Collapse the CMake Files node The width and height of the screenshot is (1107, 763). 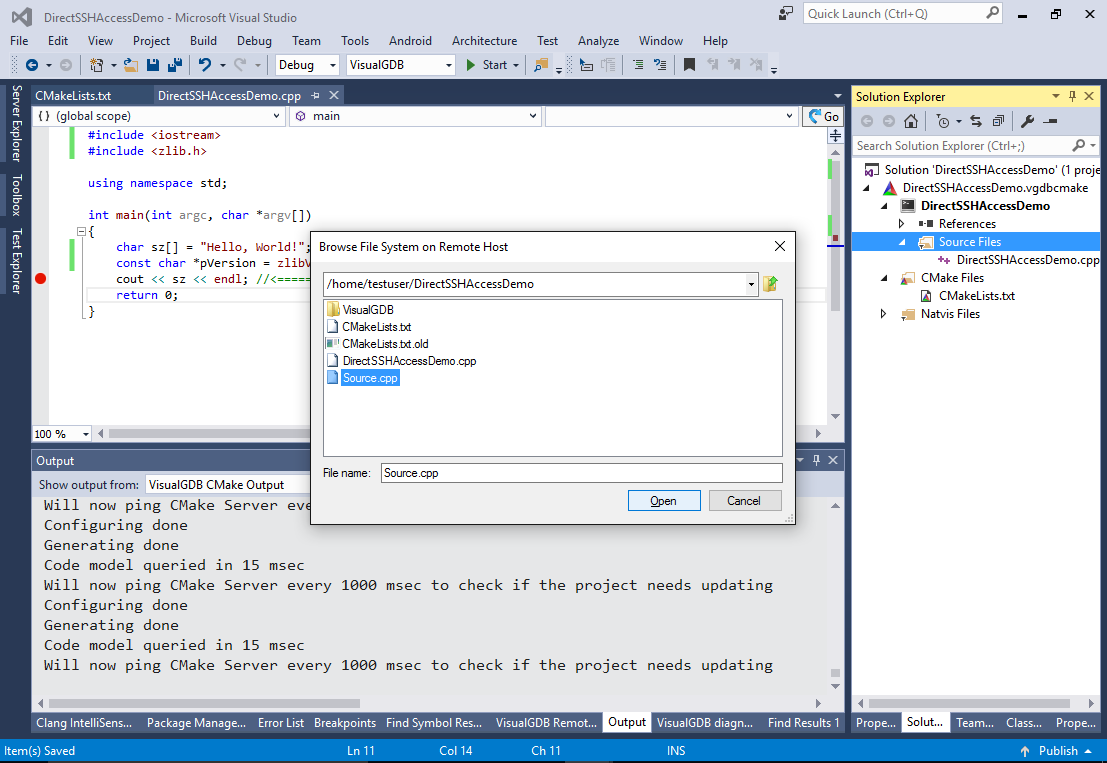pyautogui.click(x=884, y=278)
